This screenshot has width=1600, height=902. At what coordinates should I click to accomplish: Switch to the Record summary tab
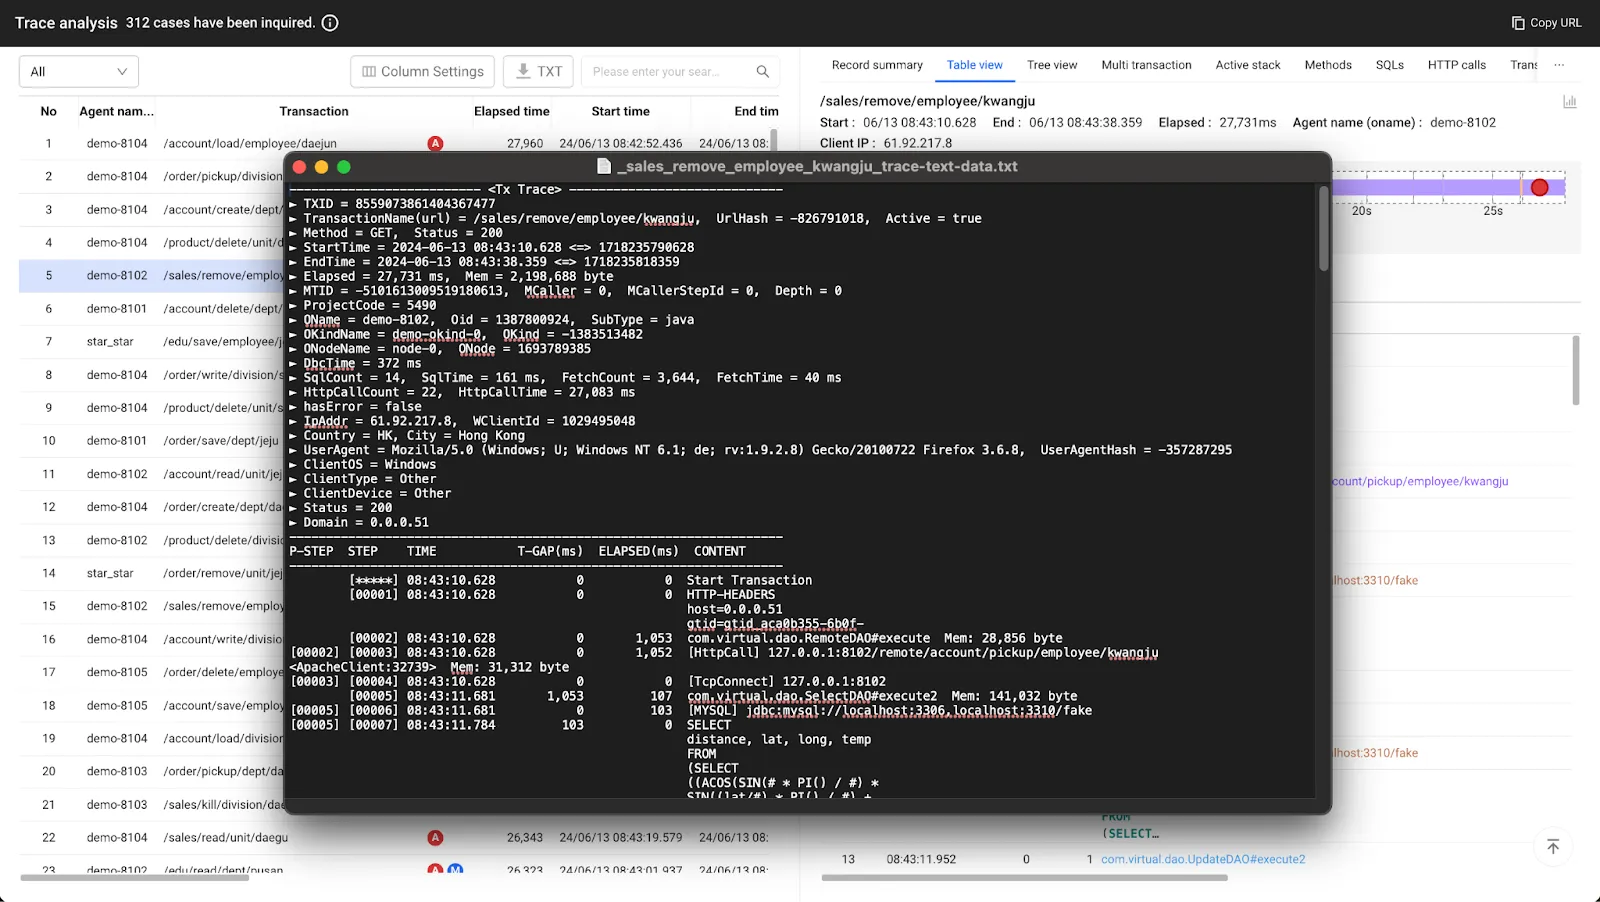click(x=877, y=65)
